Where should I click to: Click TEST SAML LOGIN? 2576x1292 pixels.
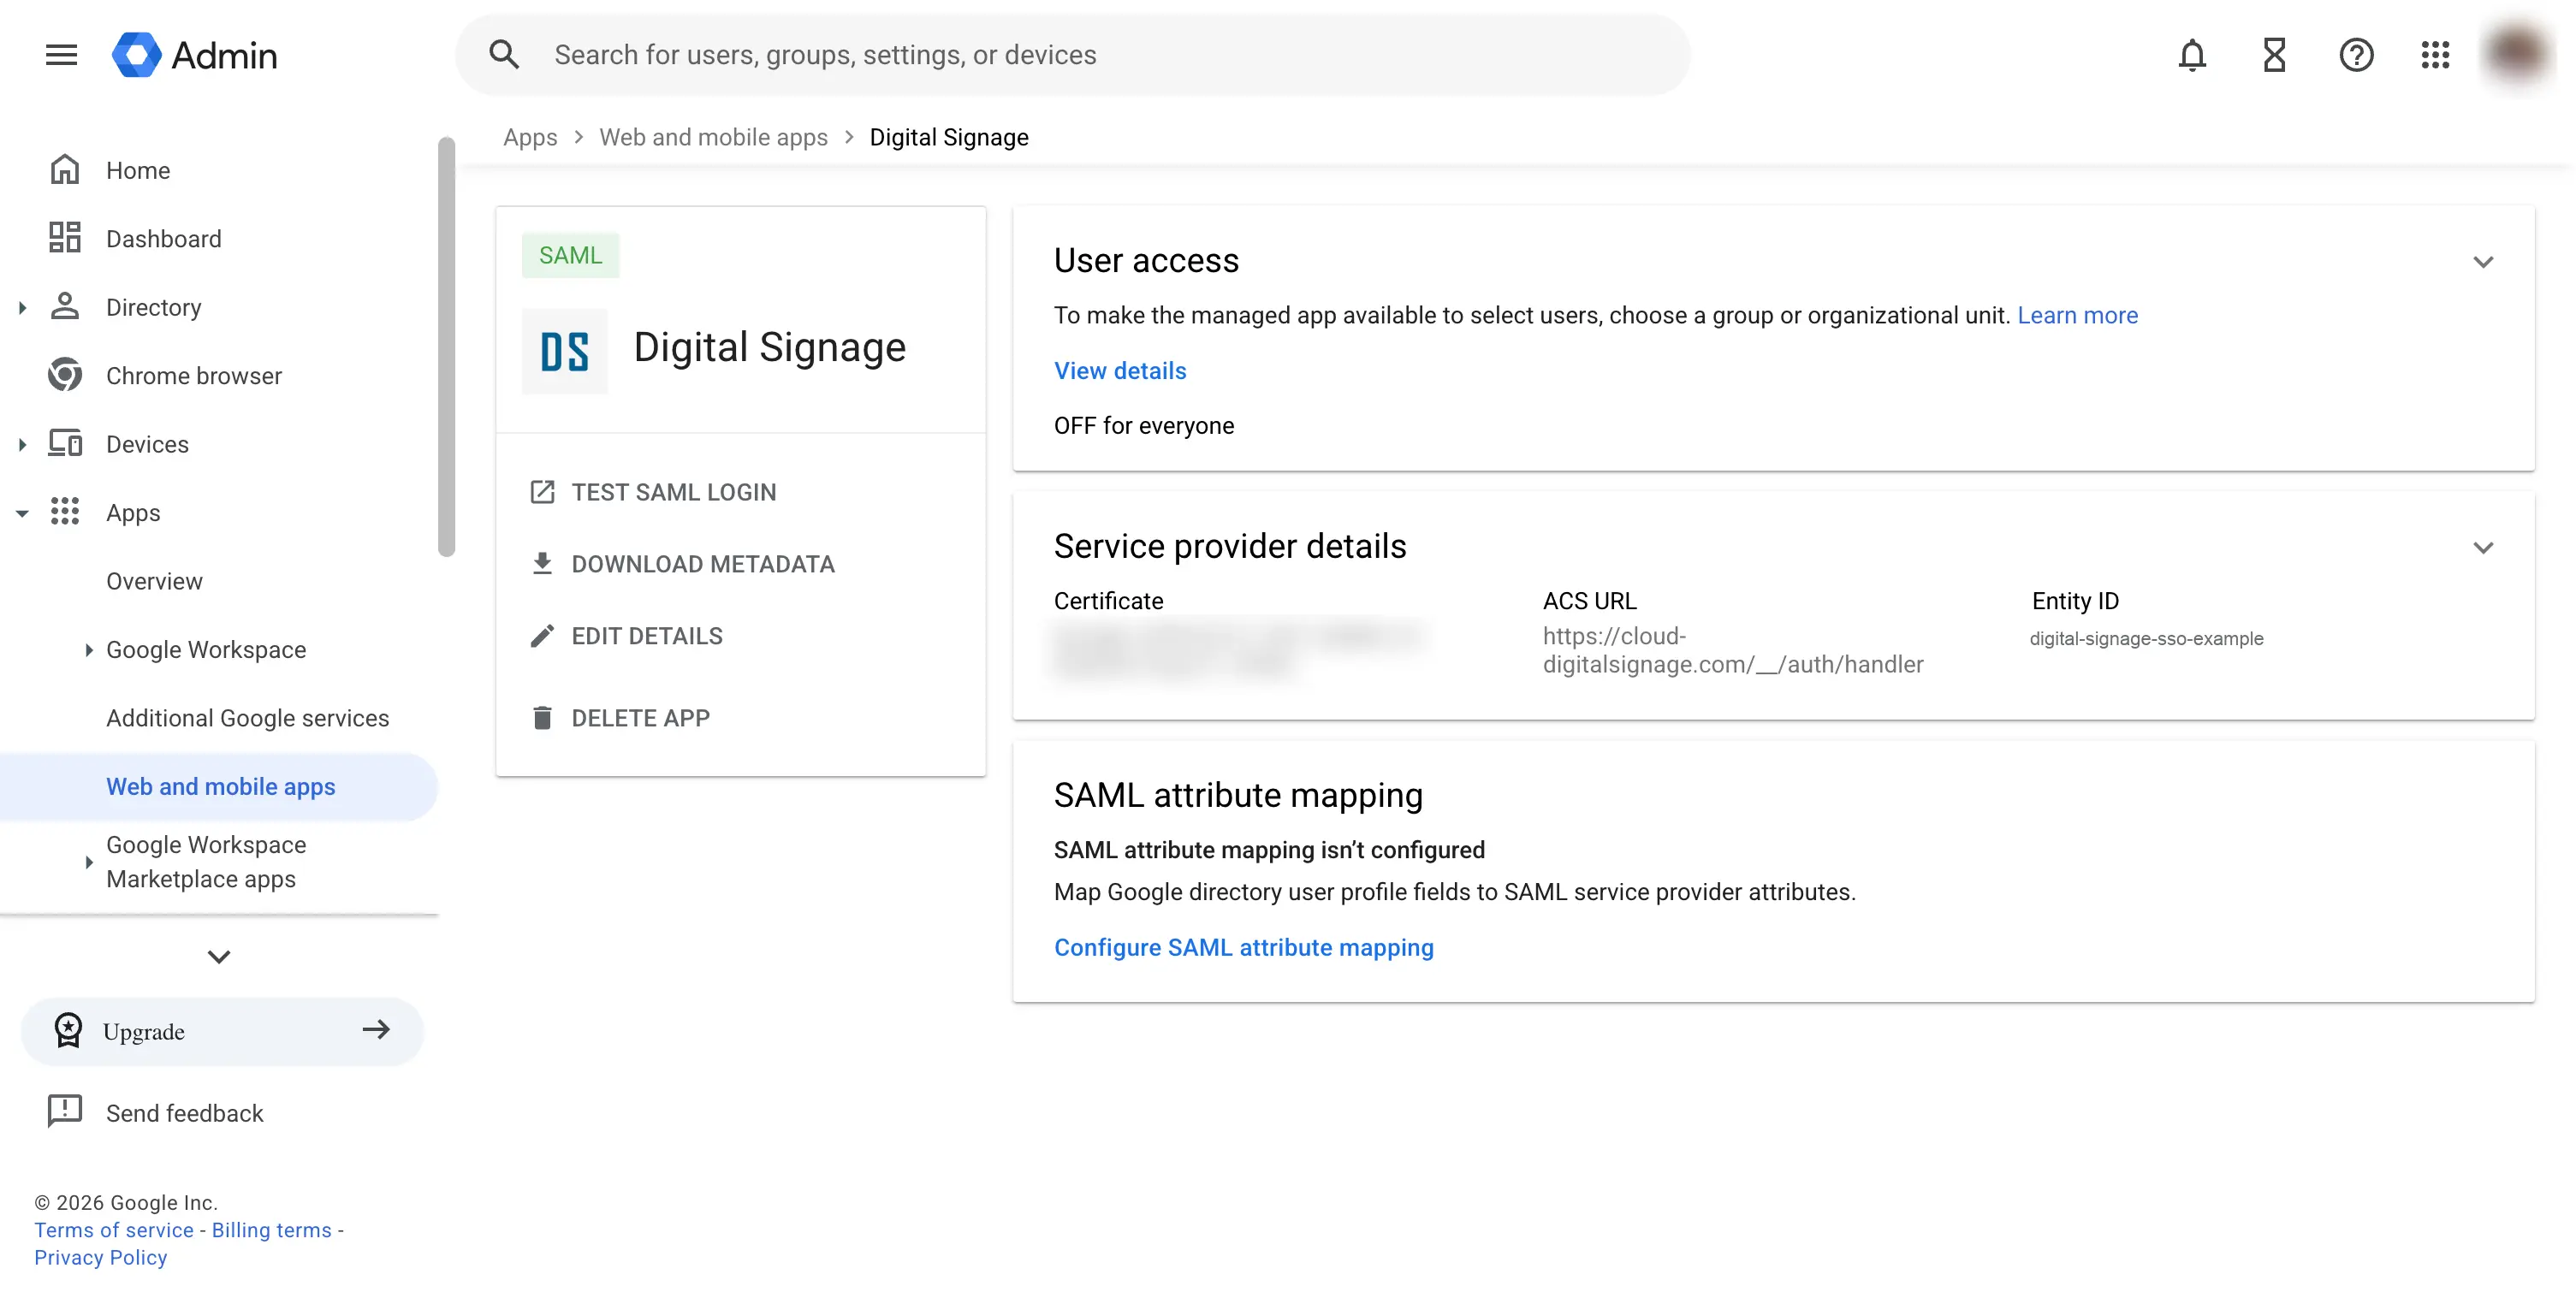click(x=673, y=492)
